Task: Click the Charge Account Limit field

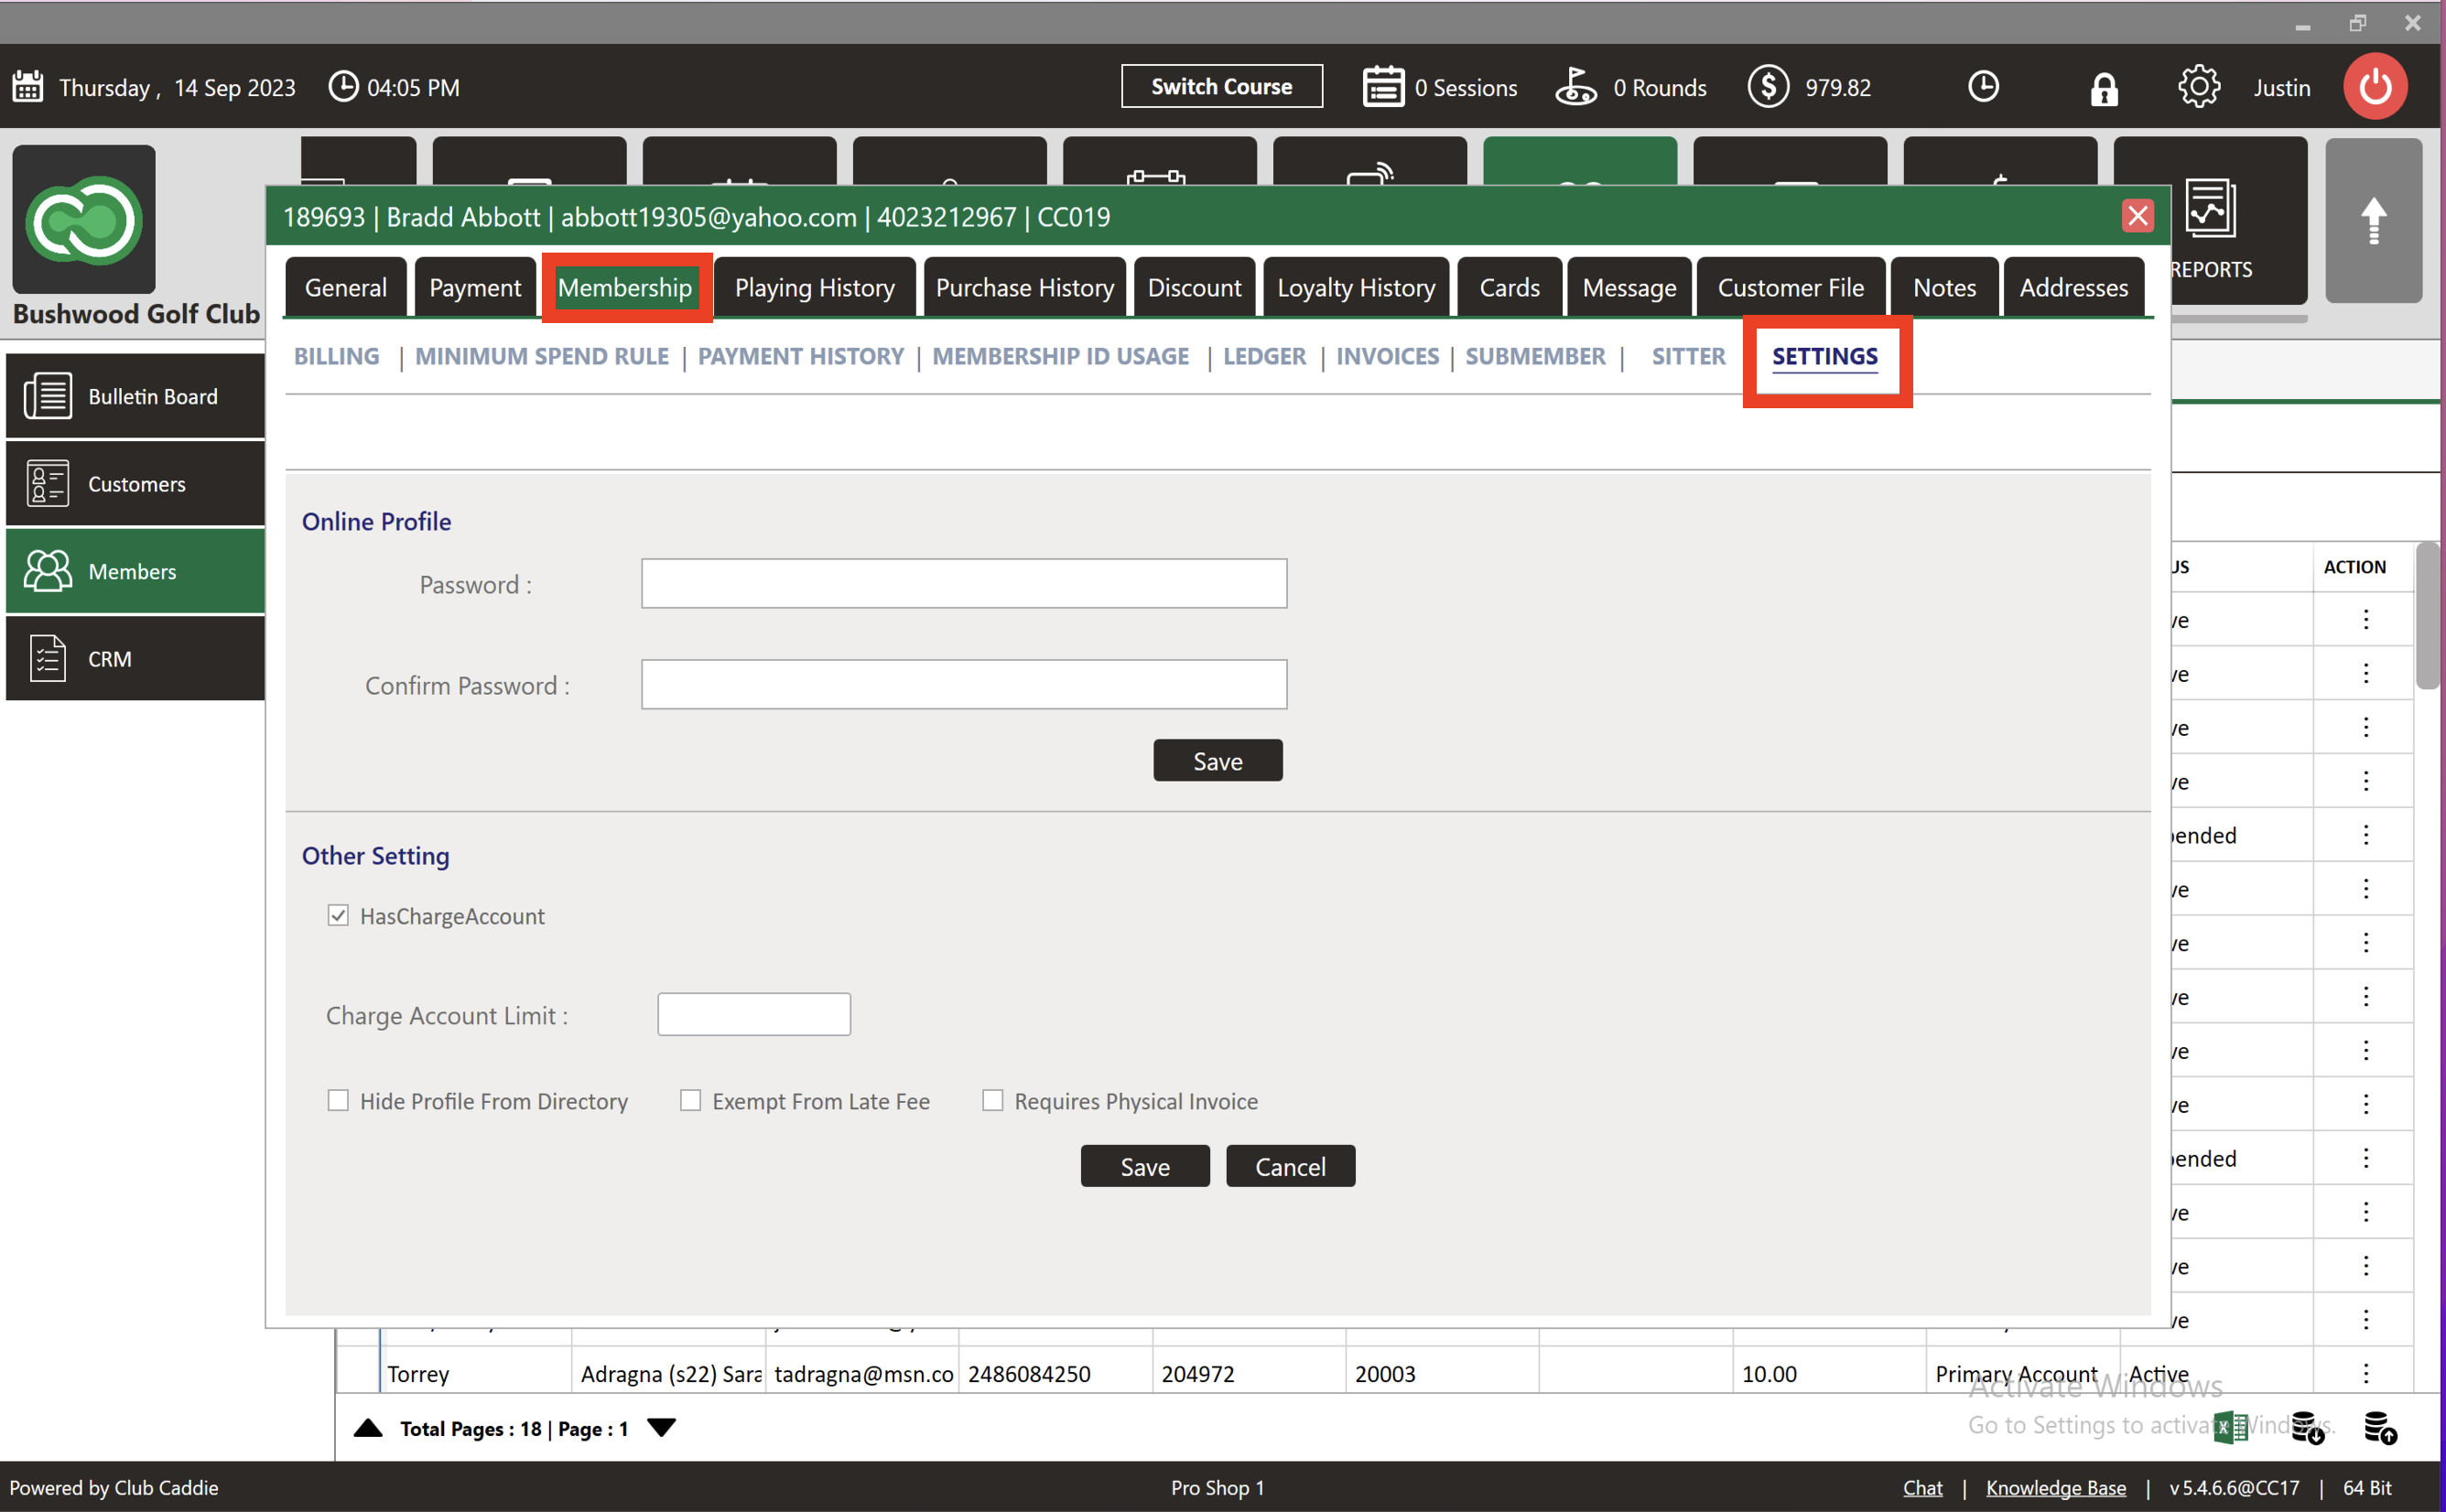Action: [753, 1014]
